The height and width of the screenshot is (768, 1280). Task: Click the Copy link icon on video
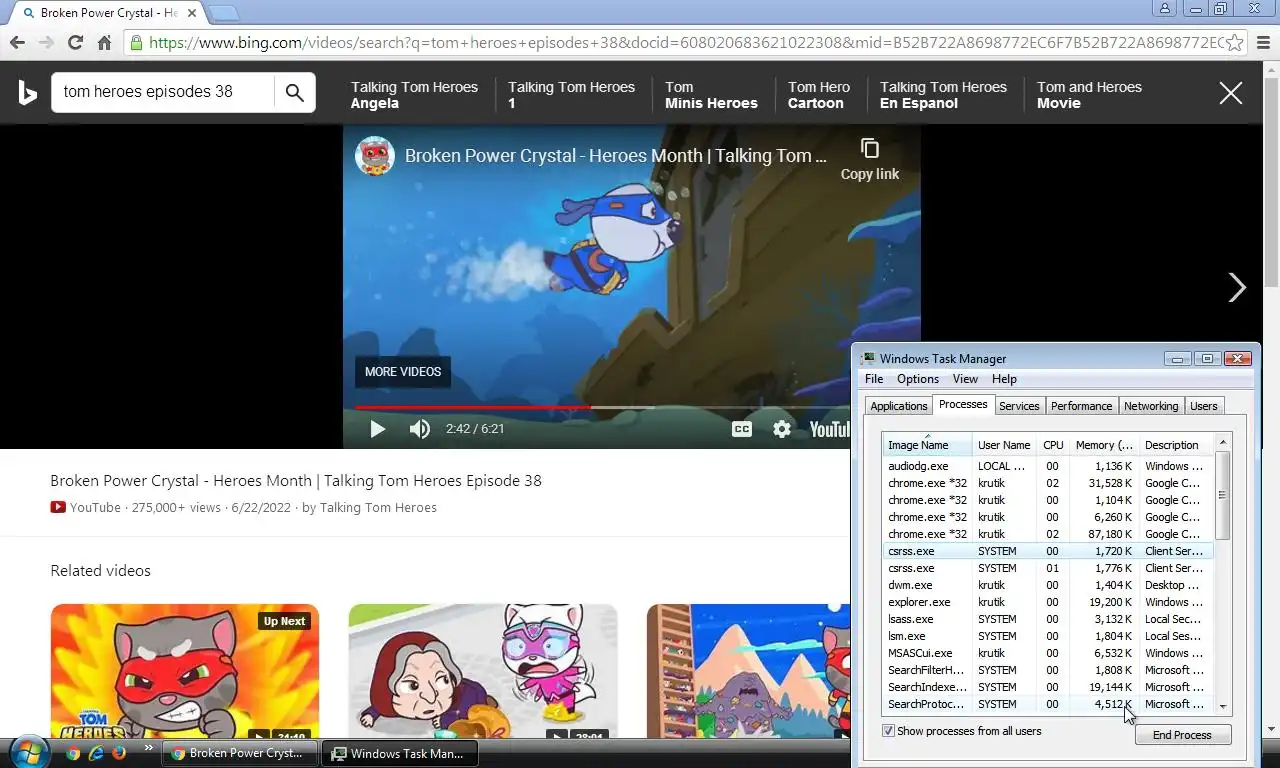pyautogui.click(x=870, y=149)
